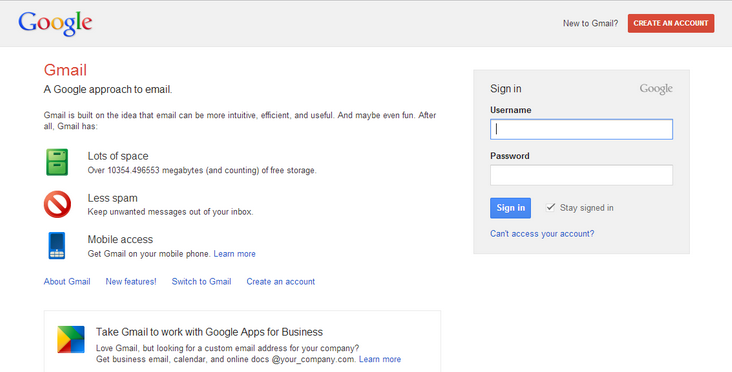Open the Can't access your account link

542,233
